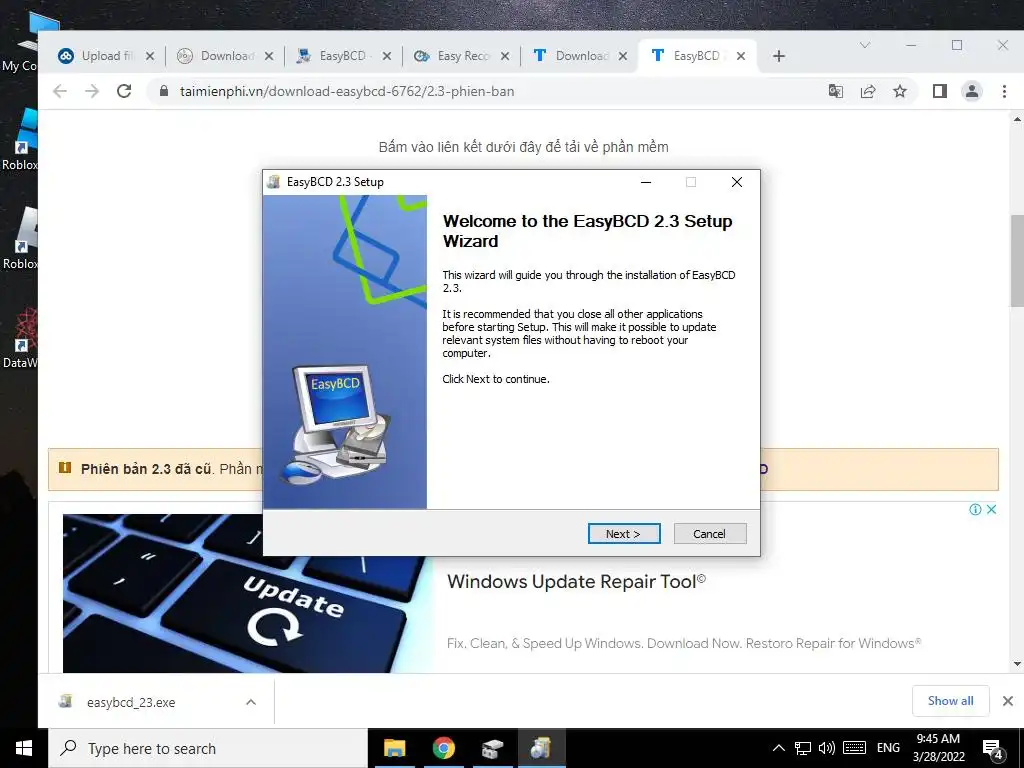The width and height of the screenshot is (1024, 768).
Task: Open the clock showing 9:45 AM
Action: click(x=938, y=748)
